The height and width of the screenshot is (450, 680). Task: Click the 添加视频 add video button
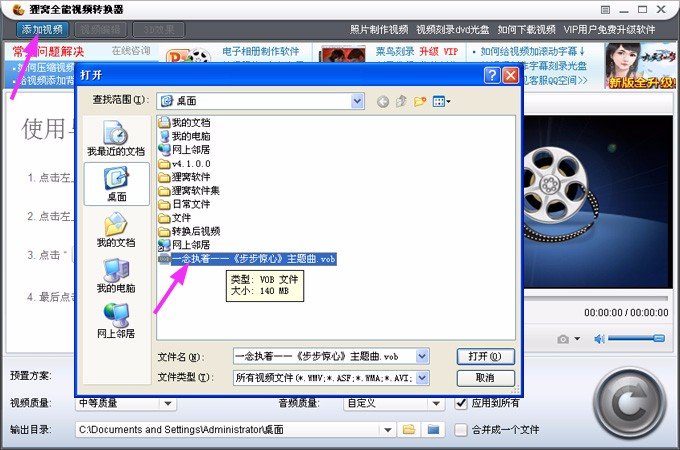[x=42, y=29]
